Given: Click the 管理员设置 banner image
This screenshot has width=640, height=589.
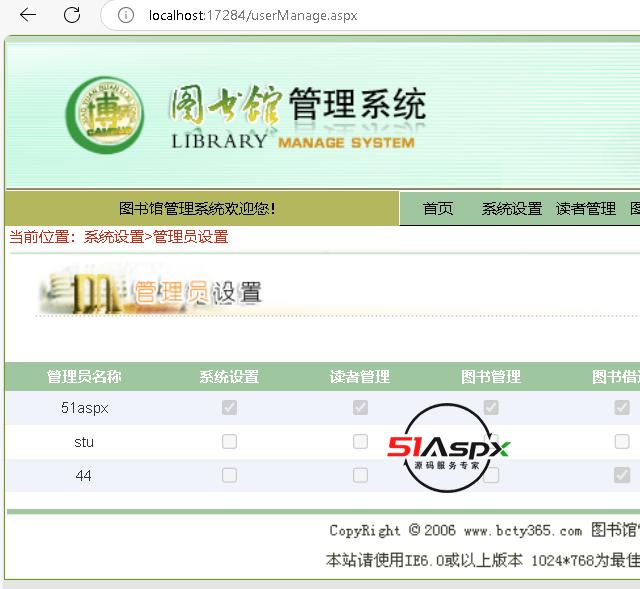Looking at the screenshot, I should point(151,291).
